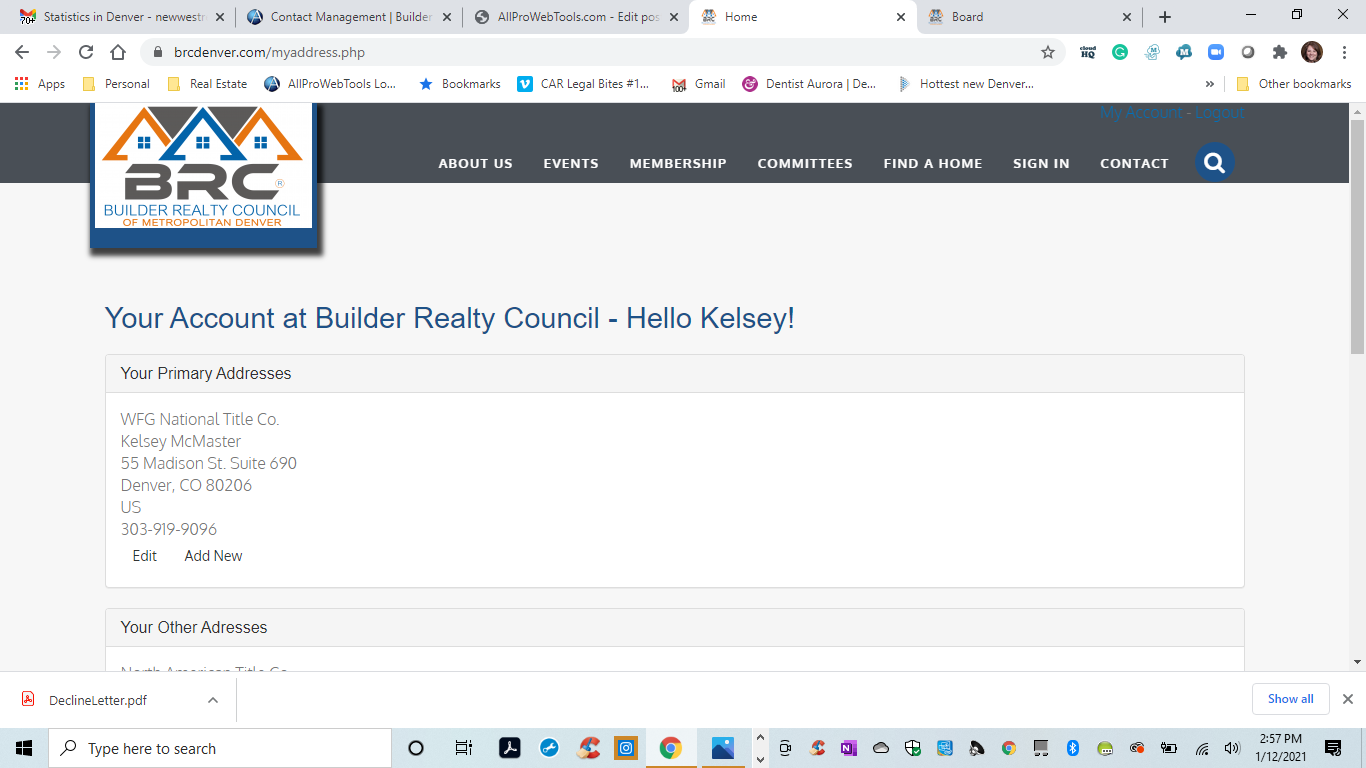Open the Other bookmarks folder
The image size is (1366, 768).
pyautogui.click(x=1294, y=84)
